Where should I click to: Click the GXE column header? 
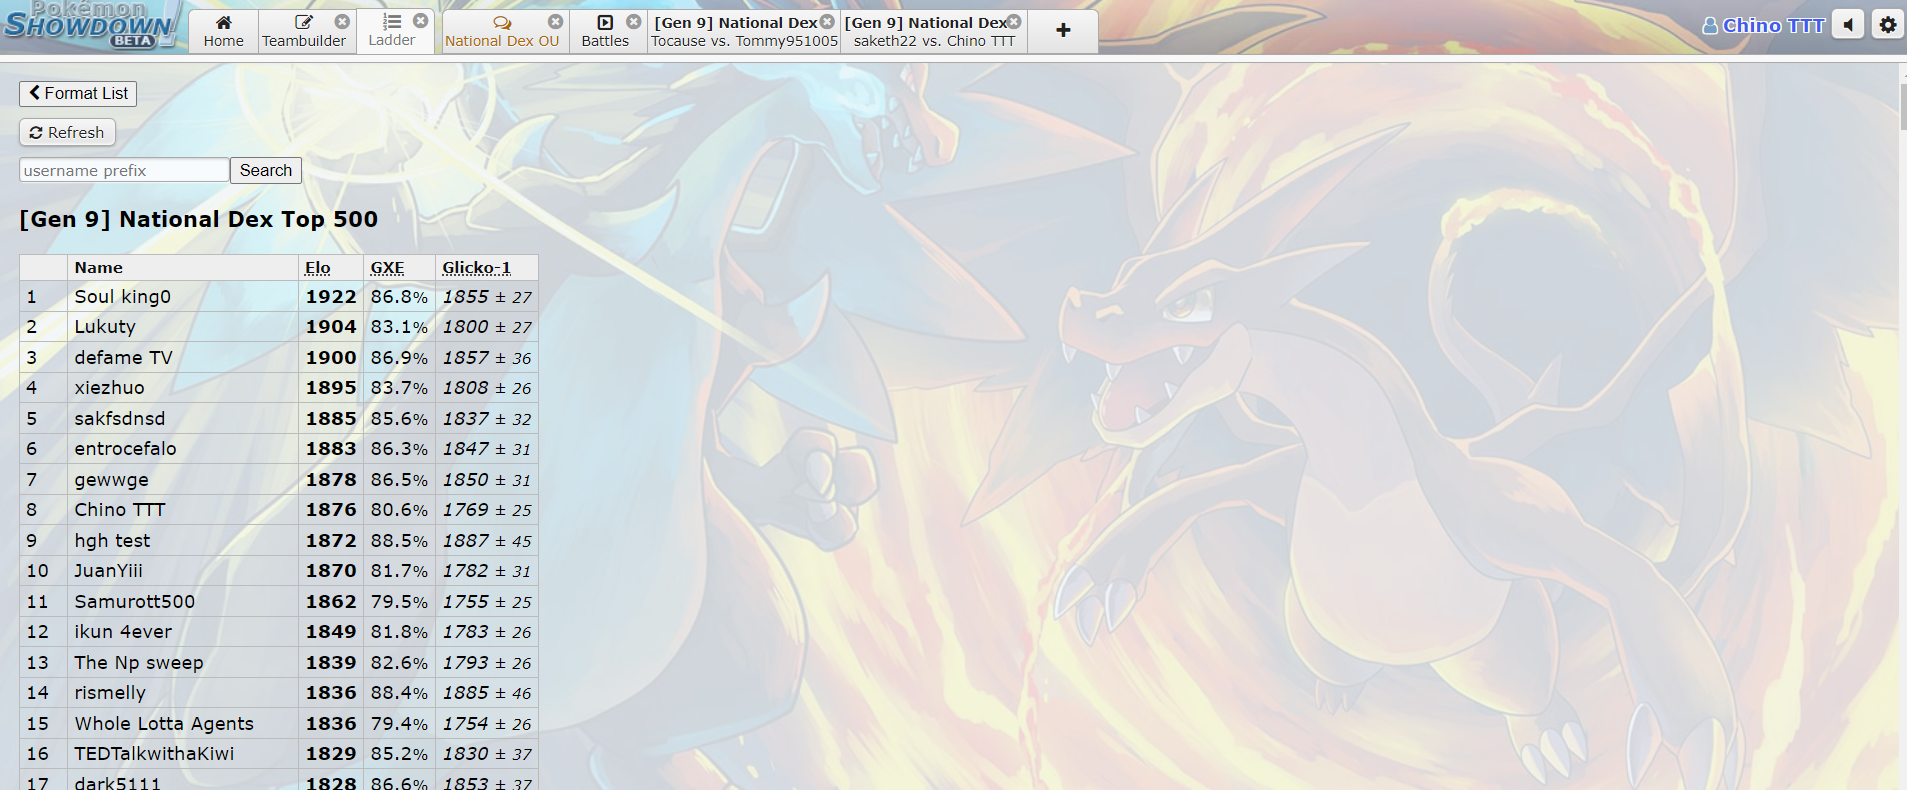[x=387, y=267]
